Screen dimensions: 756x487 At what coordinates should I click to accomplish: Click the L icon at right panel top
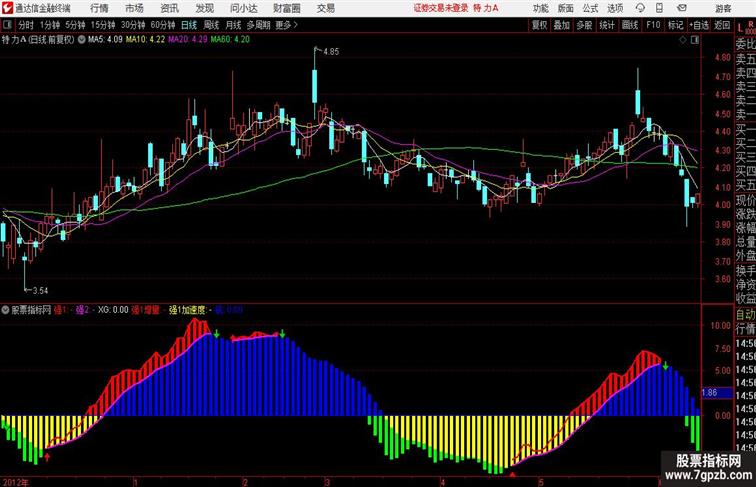[x=740, y=28]
